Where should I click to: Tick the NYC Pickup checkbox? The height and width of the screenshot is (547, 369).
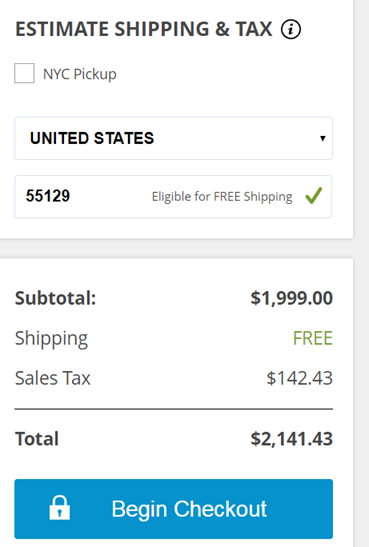(x=24, y=73)
